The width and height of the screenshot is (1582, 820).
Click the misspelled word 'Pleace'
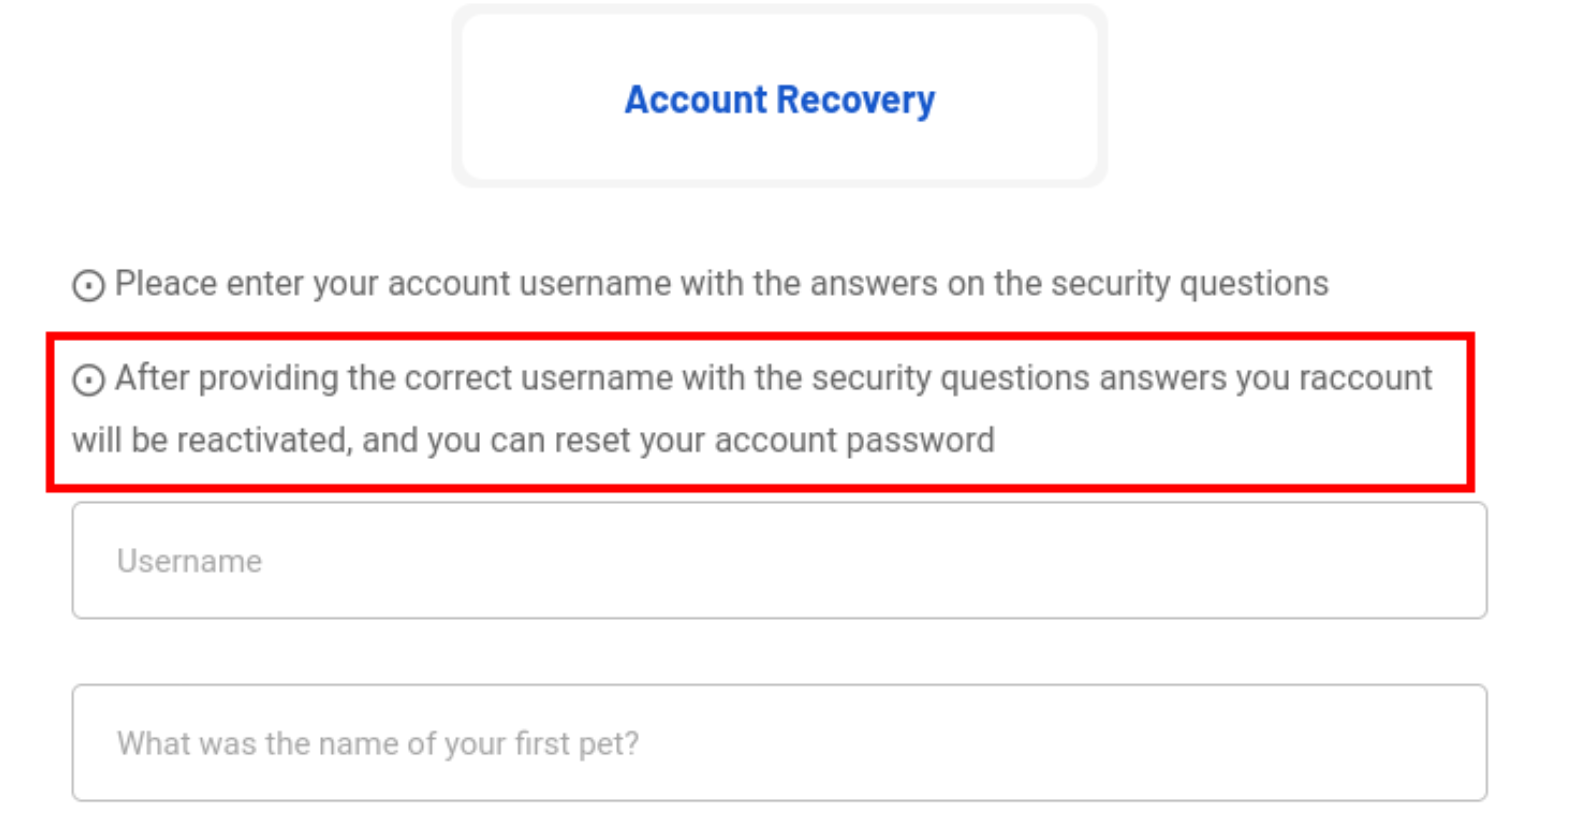click(x=165, y=283)
